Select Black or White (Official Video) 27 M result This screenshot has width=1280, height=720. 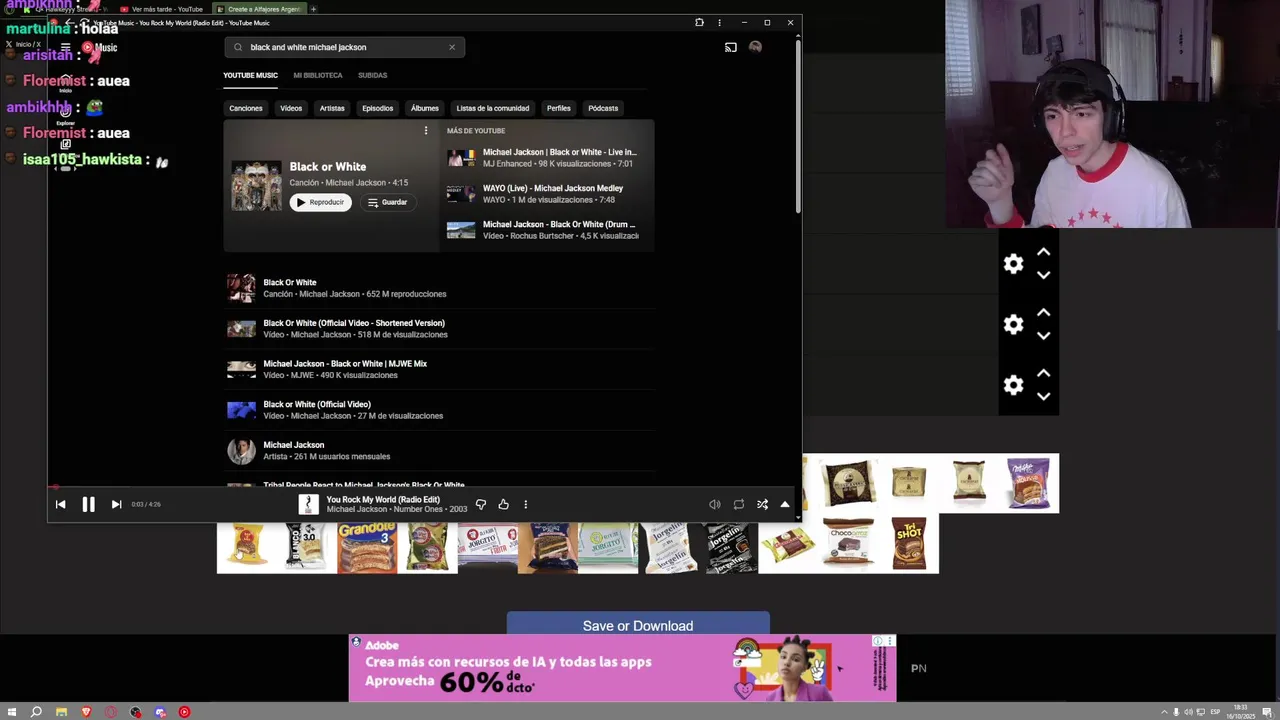coord(440,410)
